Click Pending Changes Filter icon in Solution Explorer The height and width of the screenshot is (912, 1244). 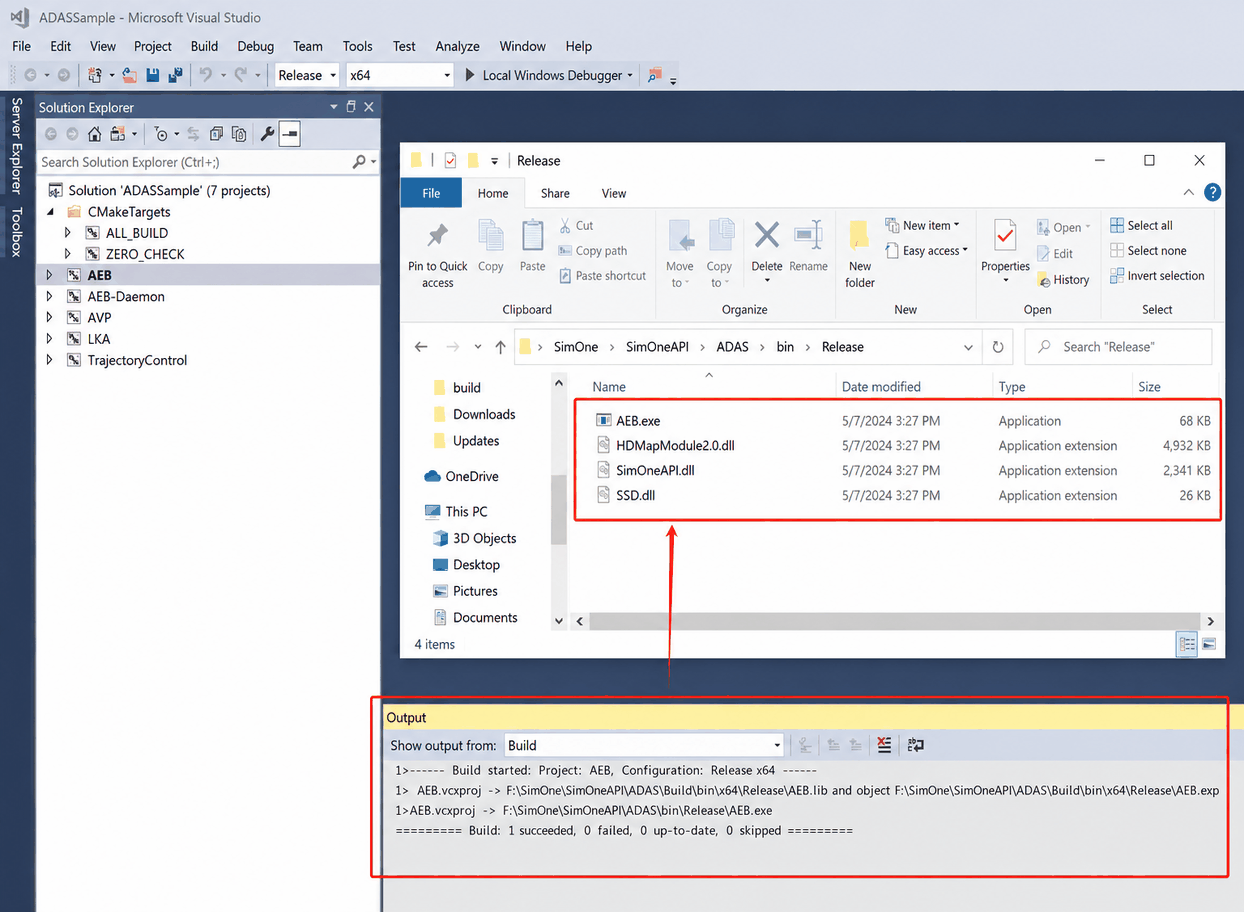[x=162, y=134]
